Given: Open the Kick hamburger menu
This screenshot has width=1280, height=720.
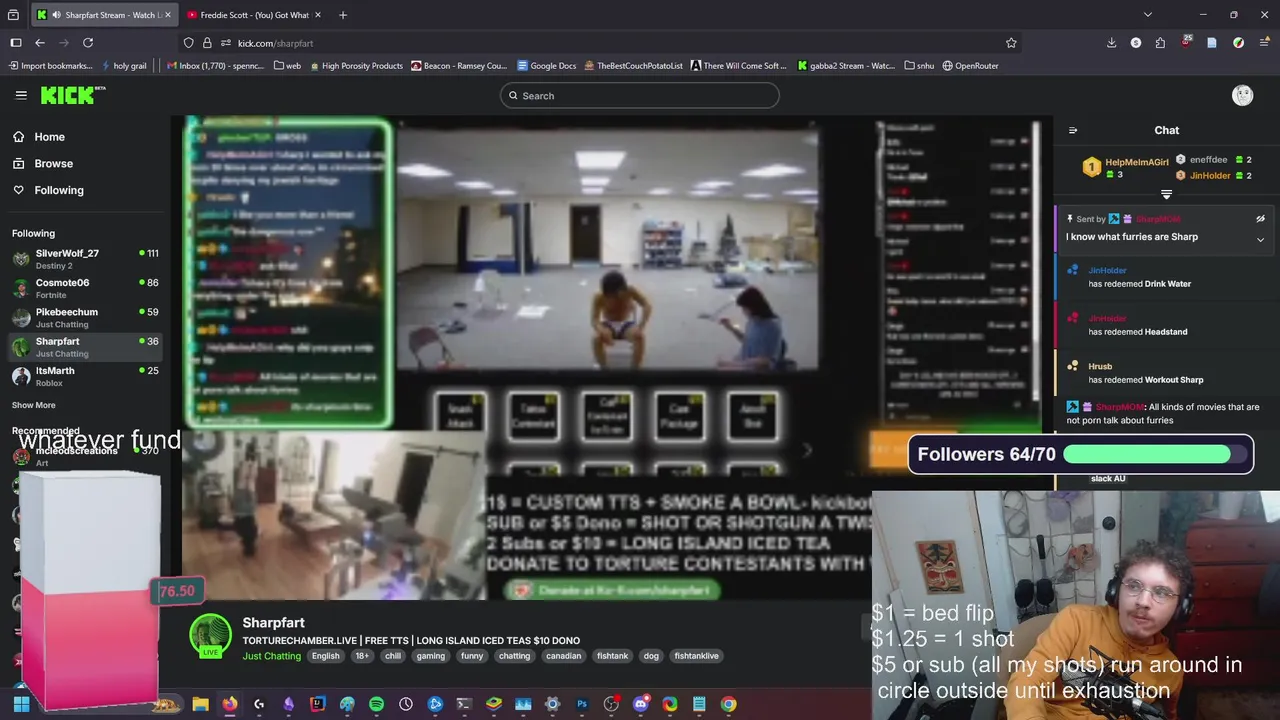Looking at the screenshot, I should coord(21,95).
